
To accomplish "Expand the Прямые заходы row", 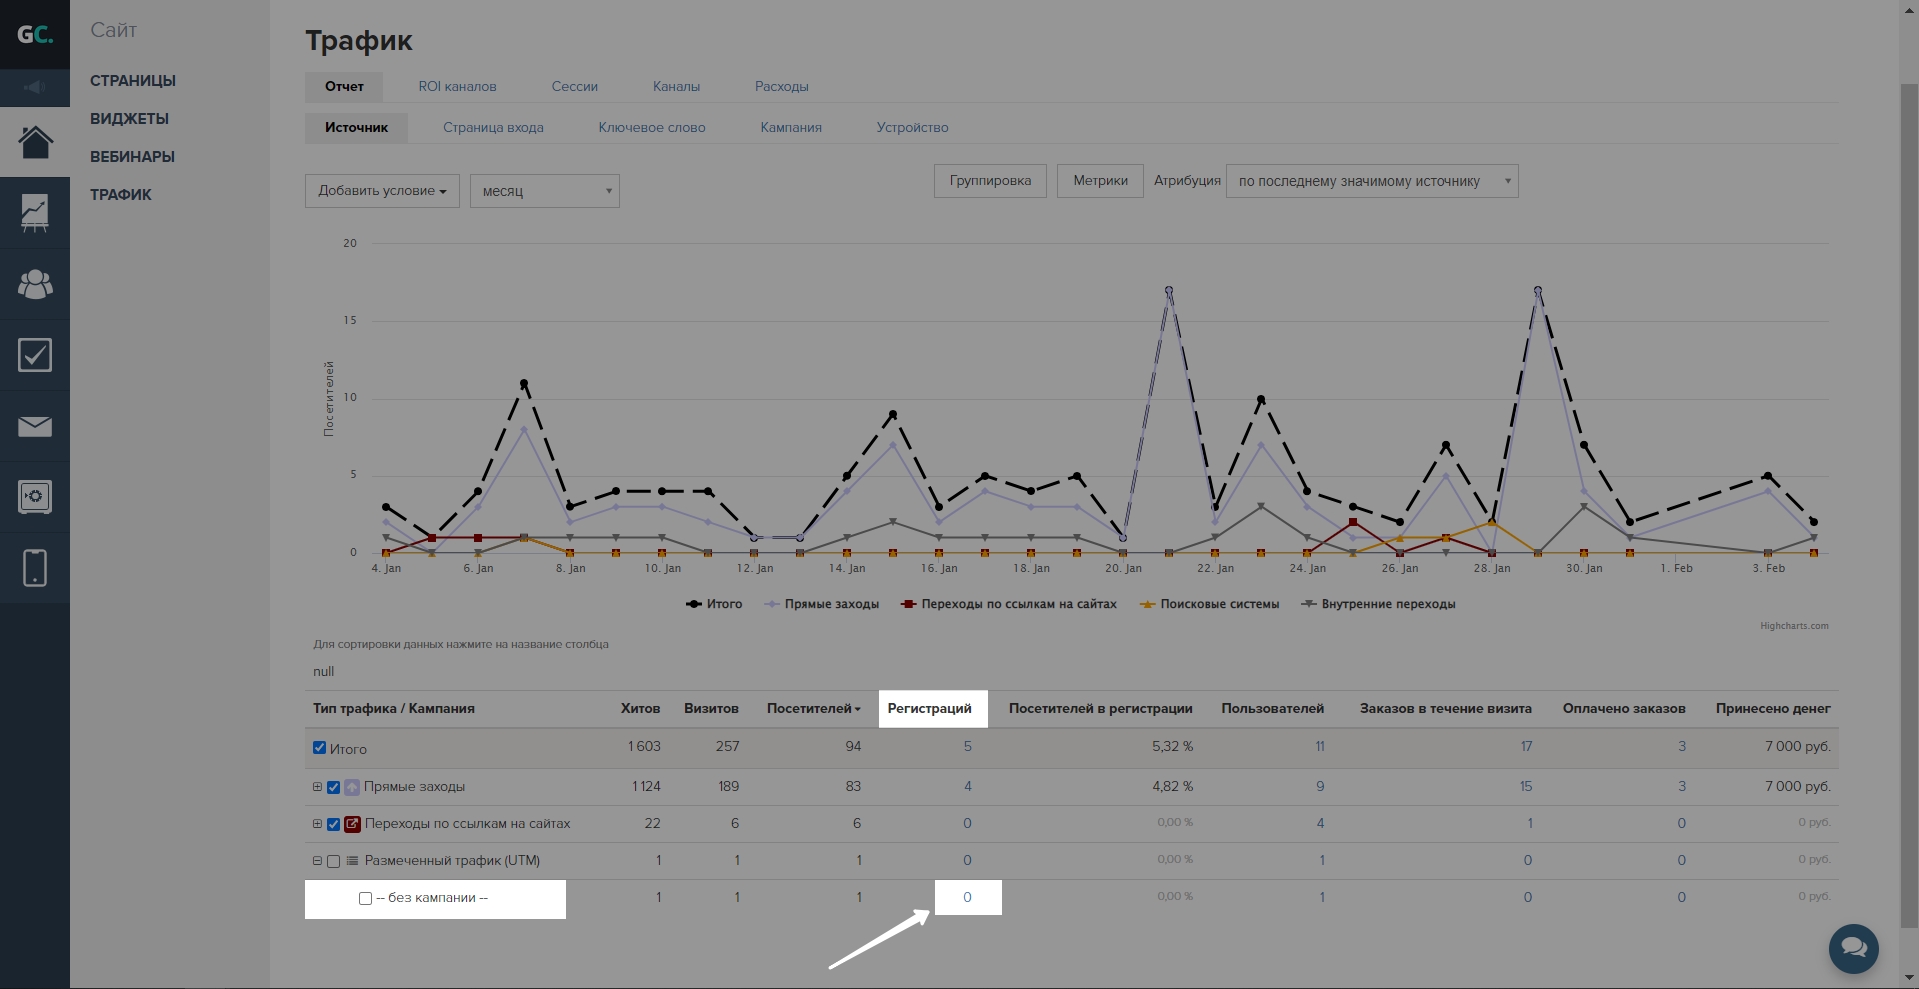I will [317, 787].
